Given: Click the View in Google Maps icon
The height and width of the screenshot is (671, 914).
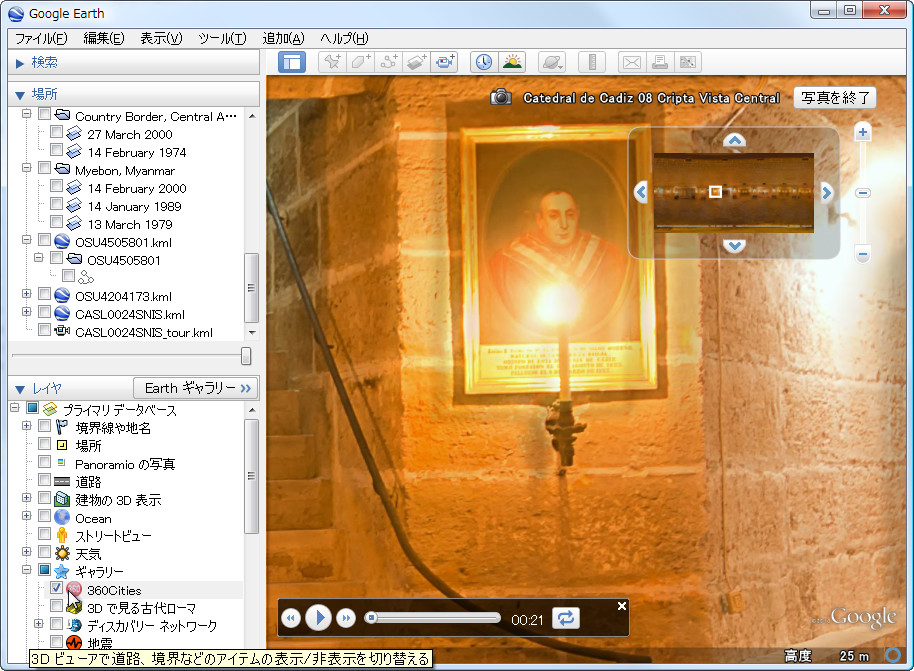Looking at the screenshot, I should click(688, 62).
